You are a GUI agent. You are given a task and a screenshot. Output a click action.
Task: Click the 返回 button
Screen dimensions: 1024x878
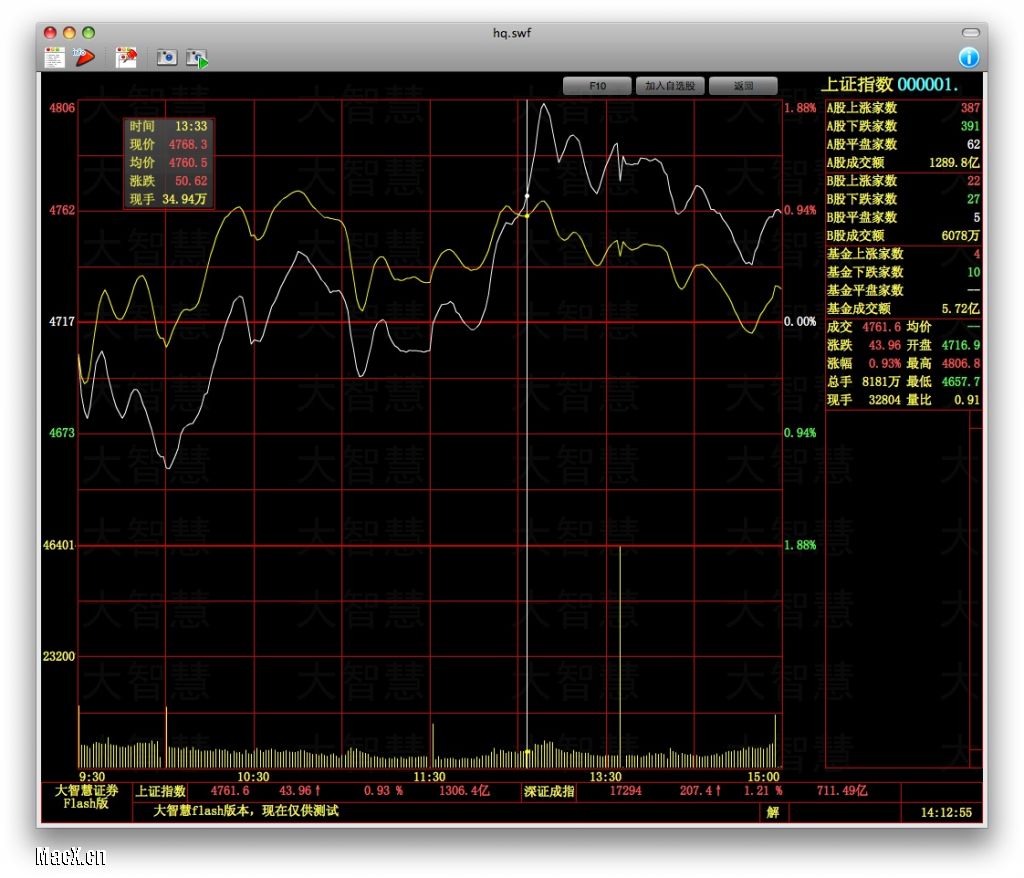743,86
